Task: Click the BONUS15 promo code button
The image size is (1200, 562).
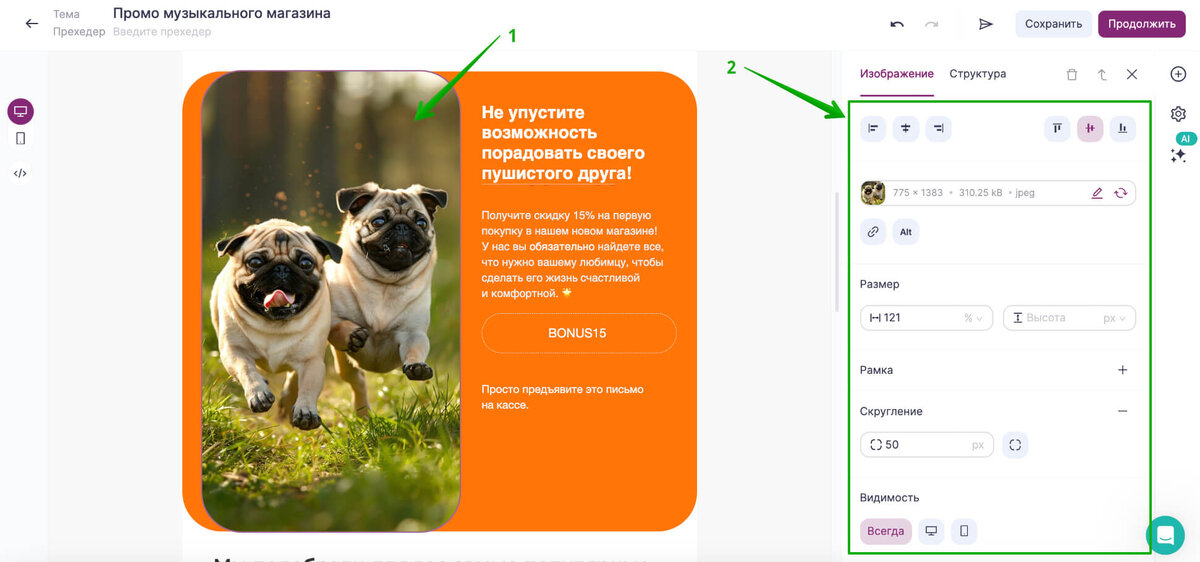Action: coord(579,333)
